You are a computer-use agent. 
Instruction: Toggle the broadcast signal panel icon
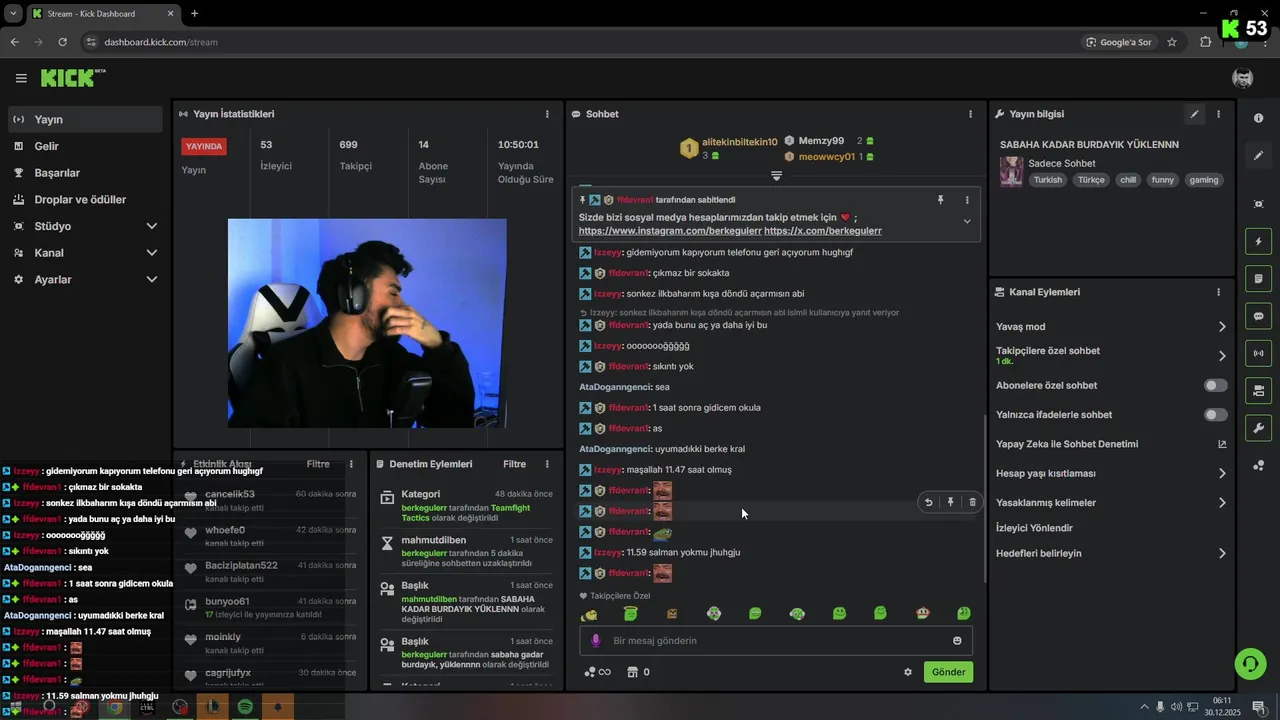pos(1258,353)
